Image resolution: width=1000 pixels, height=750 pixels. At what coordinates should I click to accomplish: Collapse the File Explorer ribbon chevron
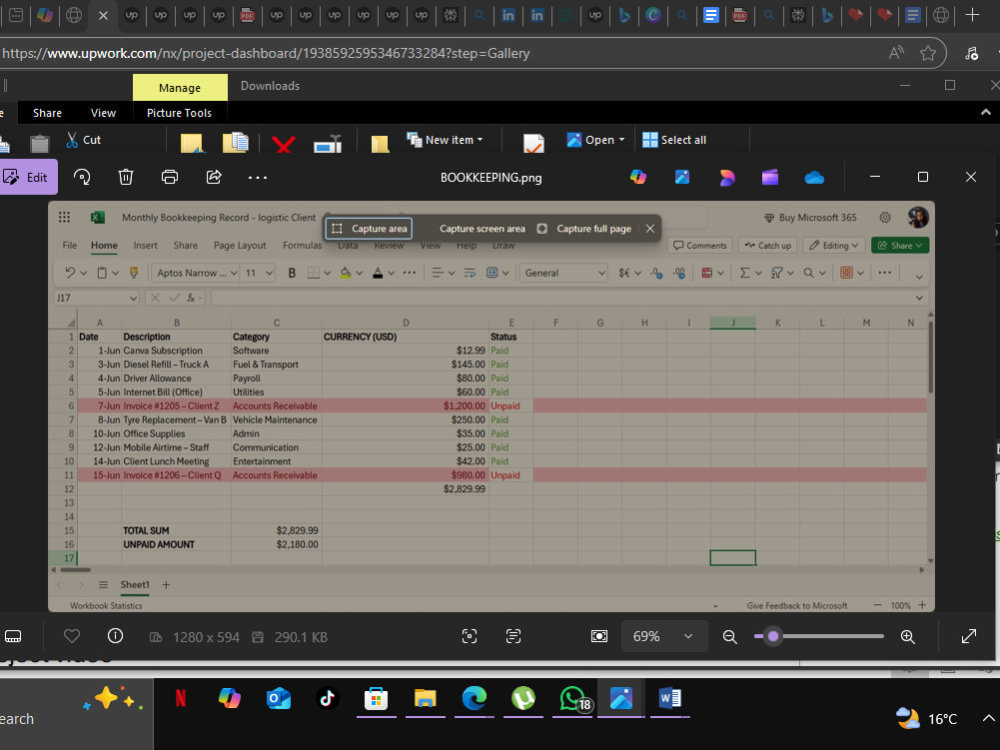[x=985, y=112]
